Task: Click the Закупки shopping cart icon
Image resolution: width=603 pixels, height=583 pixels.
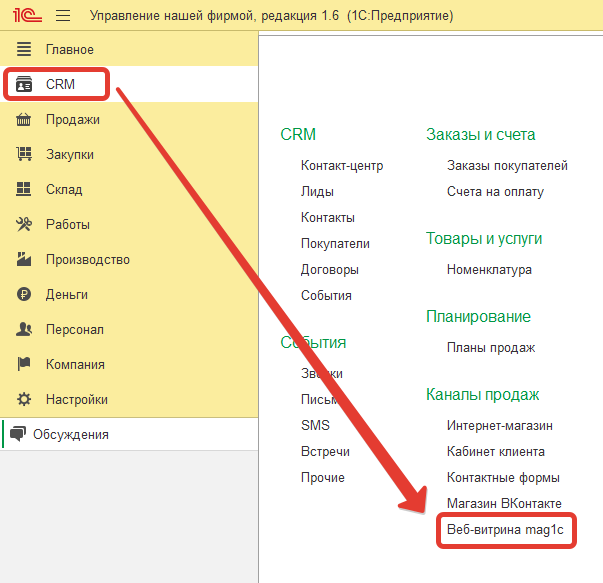Action: coord(24,154)
